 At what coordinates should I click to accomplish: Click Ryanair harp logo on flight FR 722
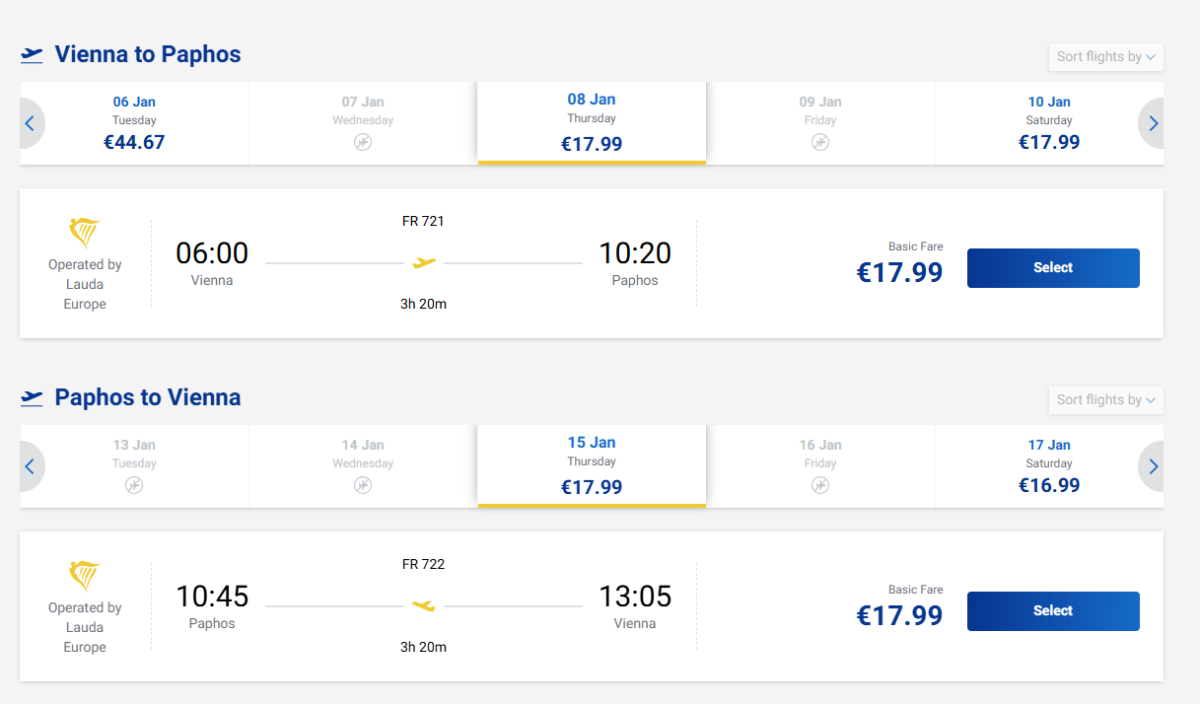tap(84, 577)
